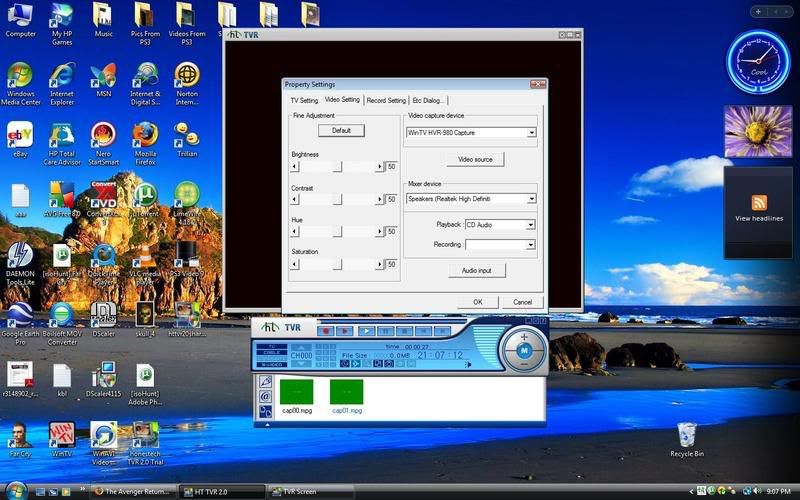Select the WinTV desktop icon

[x=62, y=440]
